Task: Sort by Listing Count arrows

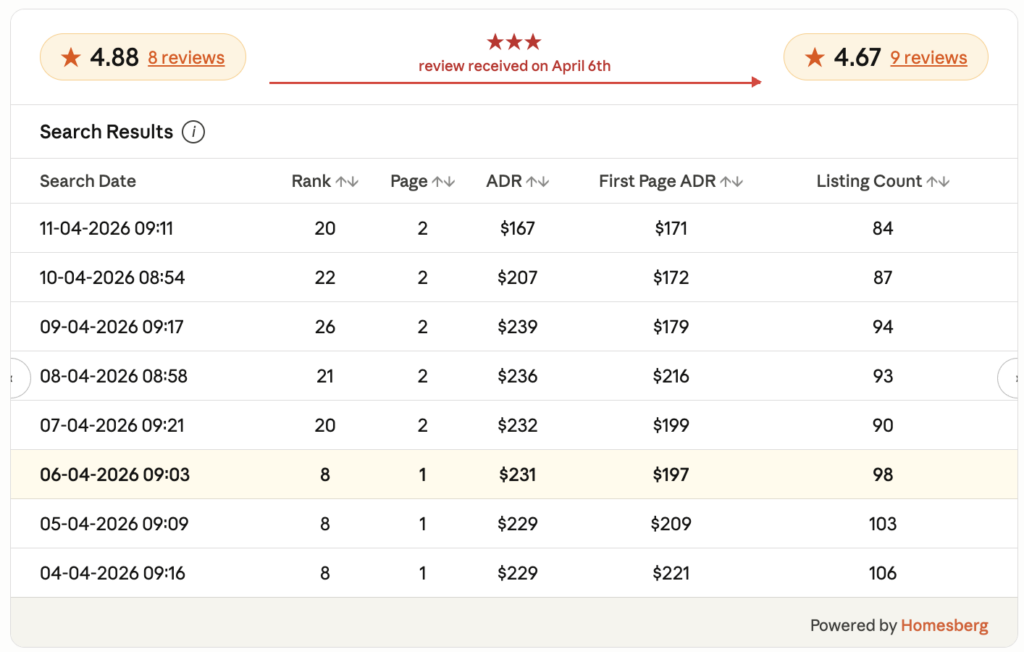Action: (x=938, y=182)
